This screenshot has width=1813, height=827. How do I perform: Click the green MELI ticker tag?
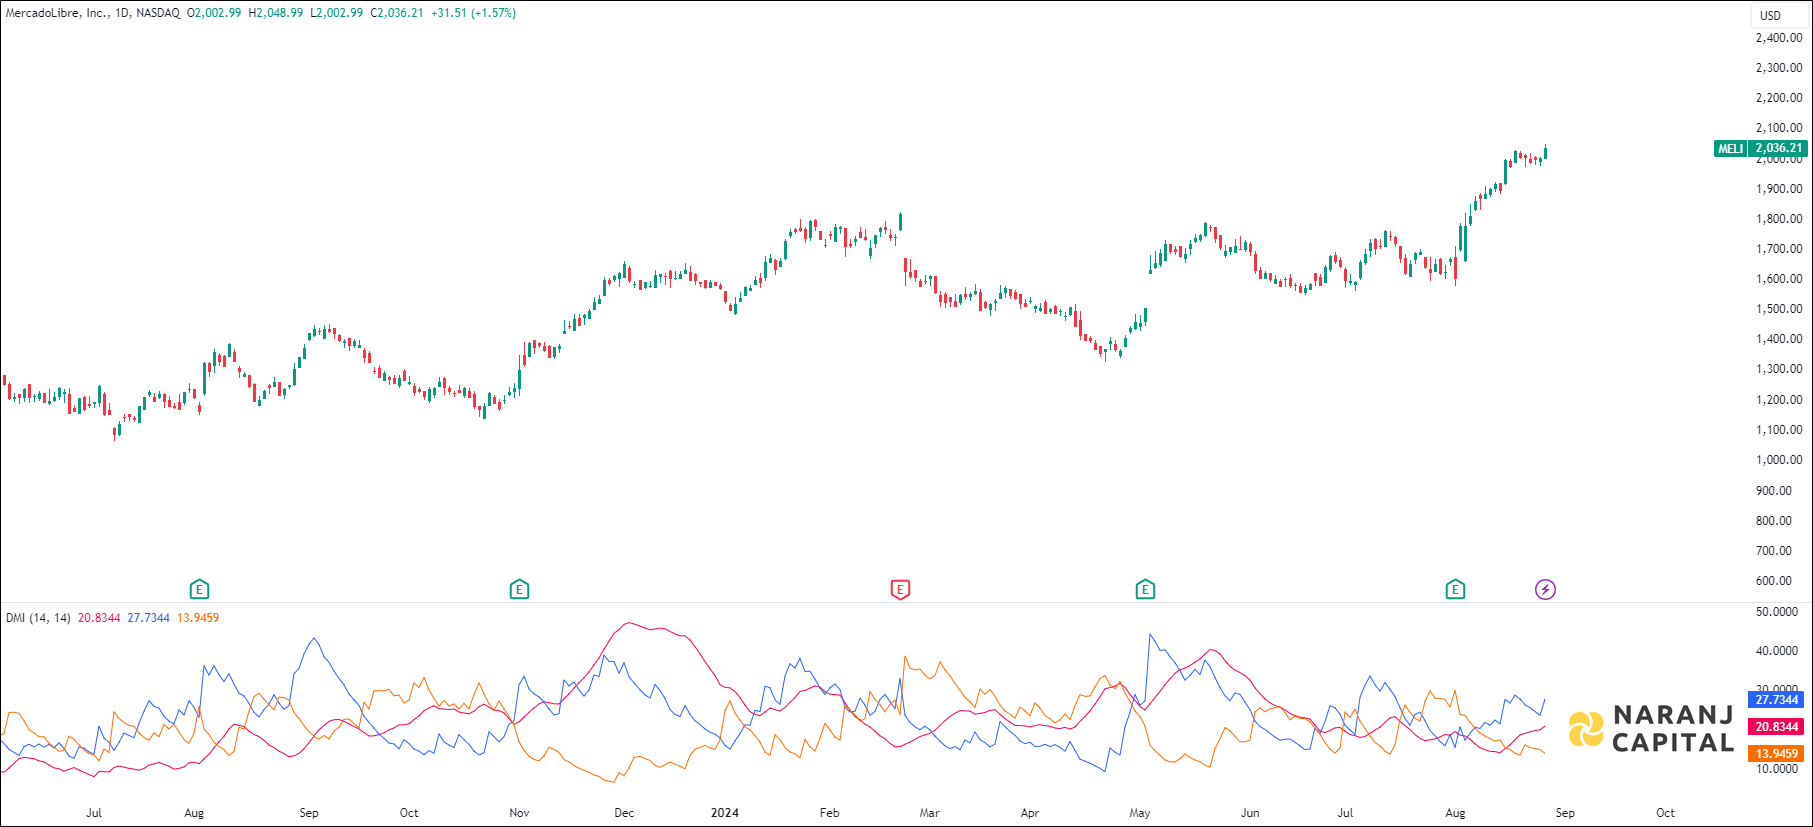[x=1730, y=148]
